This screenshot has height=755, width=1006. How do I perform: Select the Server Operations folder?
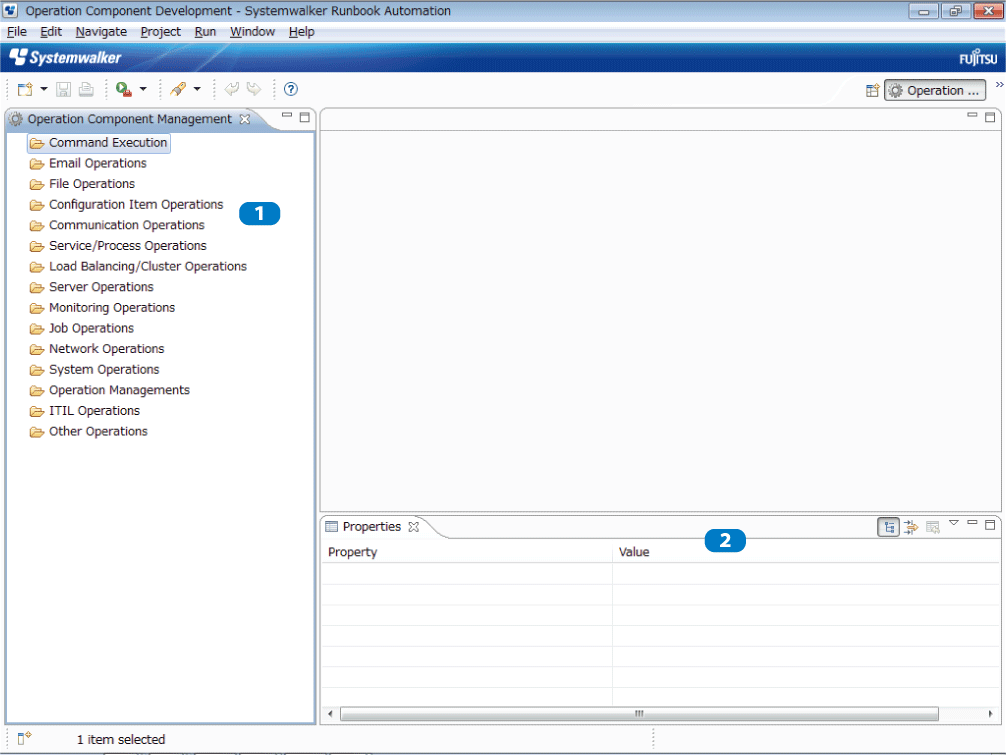92,287
